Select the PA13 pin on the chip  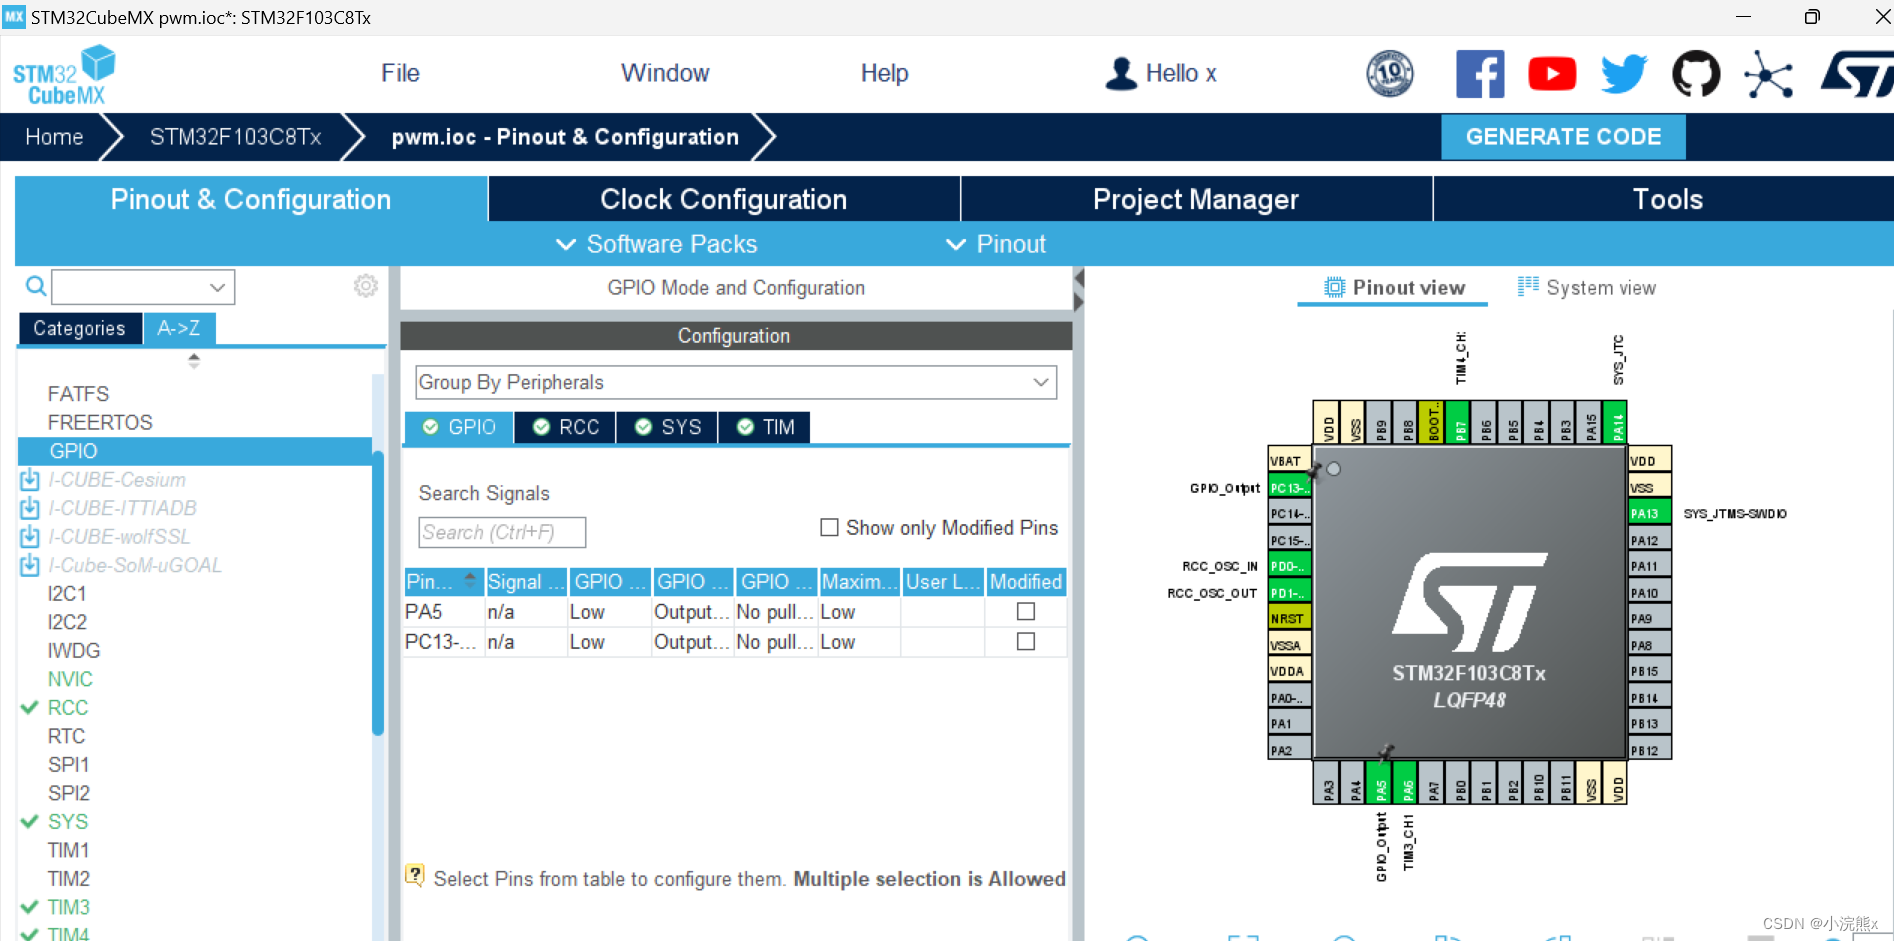tap(1649, 514)
